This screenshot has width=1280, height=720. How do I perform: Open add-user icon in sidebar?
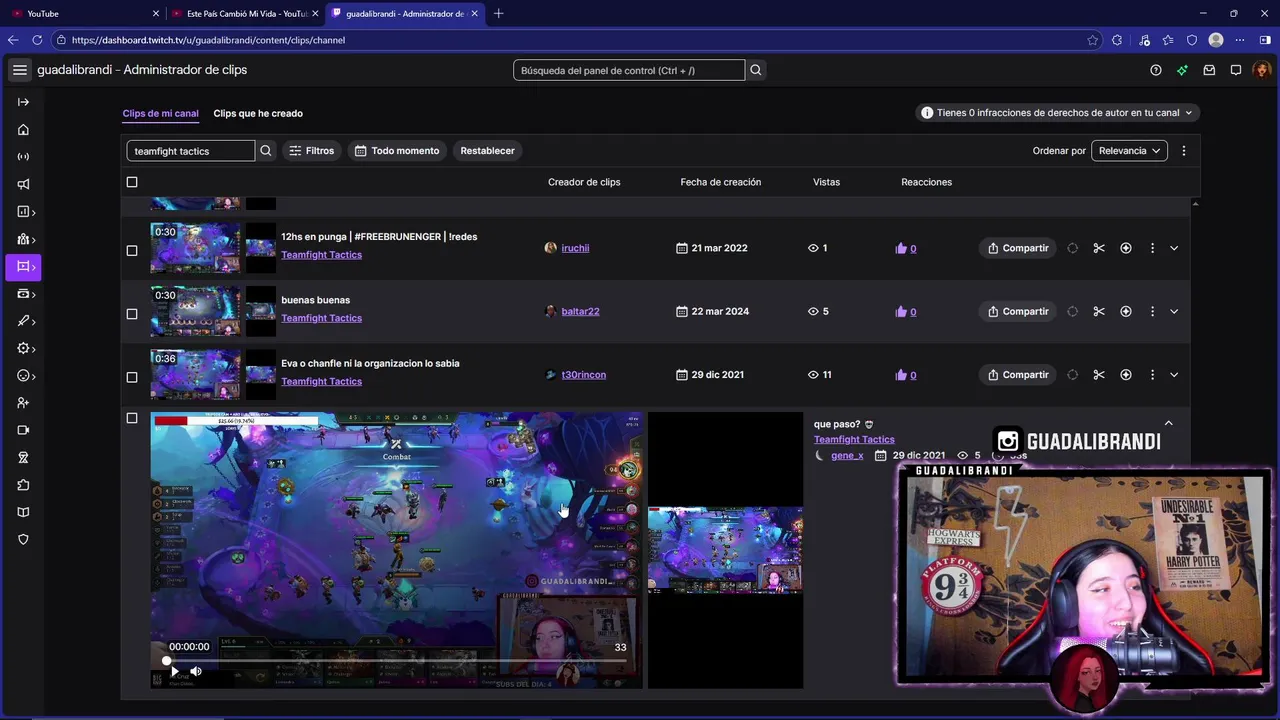[x=23, y=403]
